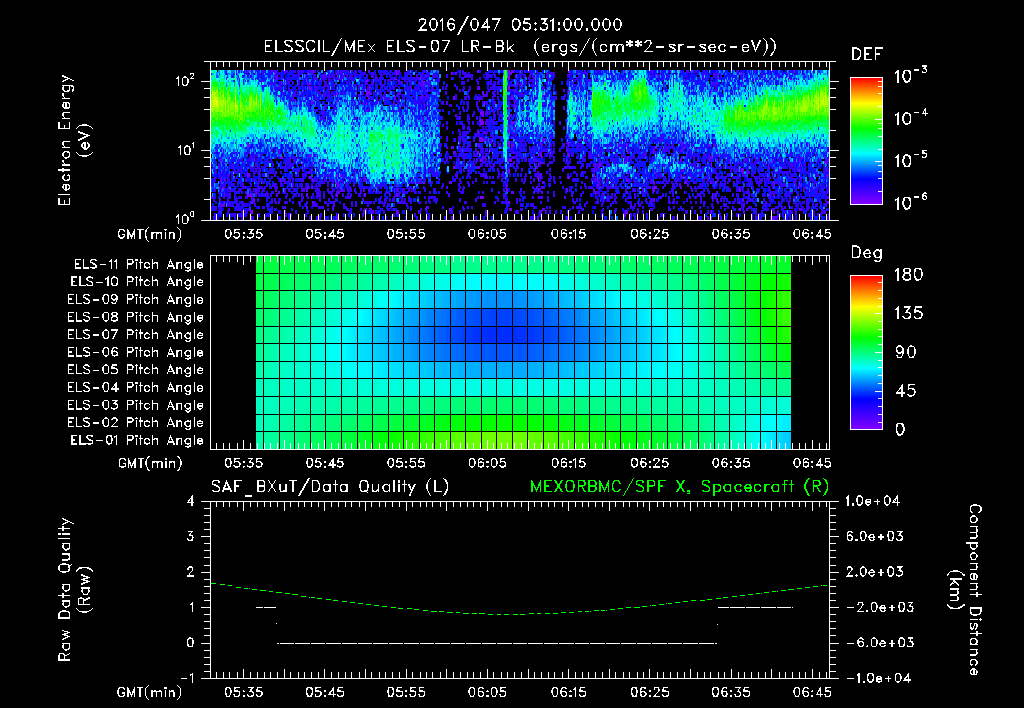The width and height of the screenshot is (1024, 708).
Task: Select the ELS-01 Pitch Angle row label
Action: (x=137, y=440)
